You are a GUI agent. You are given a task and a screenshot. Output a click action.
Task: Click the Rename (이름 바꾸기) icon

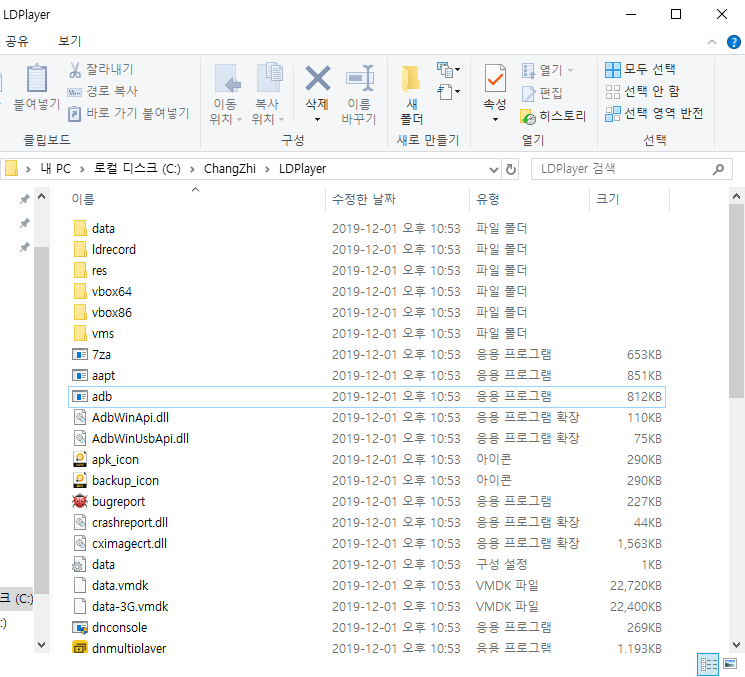[x=359, y=78]
